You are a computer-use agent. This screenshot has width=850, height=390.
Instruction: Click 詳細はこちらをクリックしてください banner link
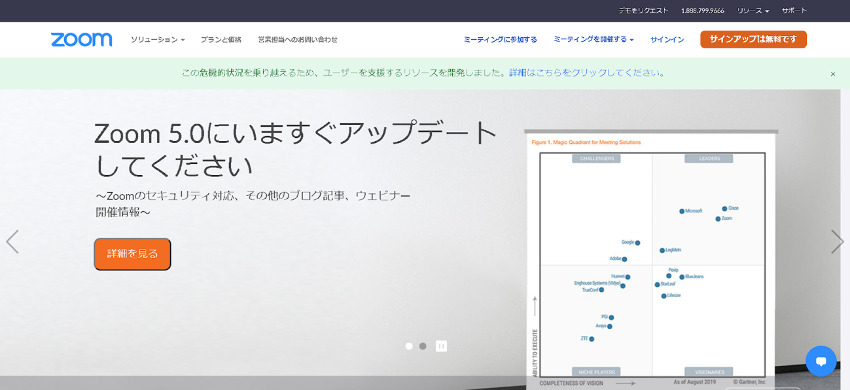[x=587, y=73]
